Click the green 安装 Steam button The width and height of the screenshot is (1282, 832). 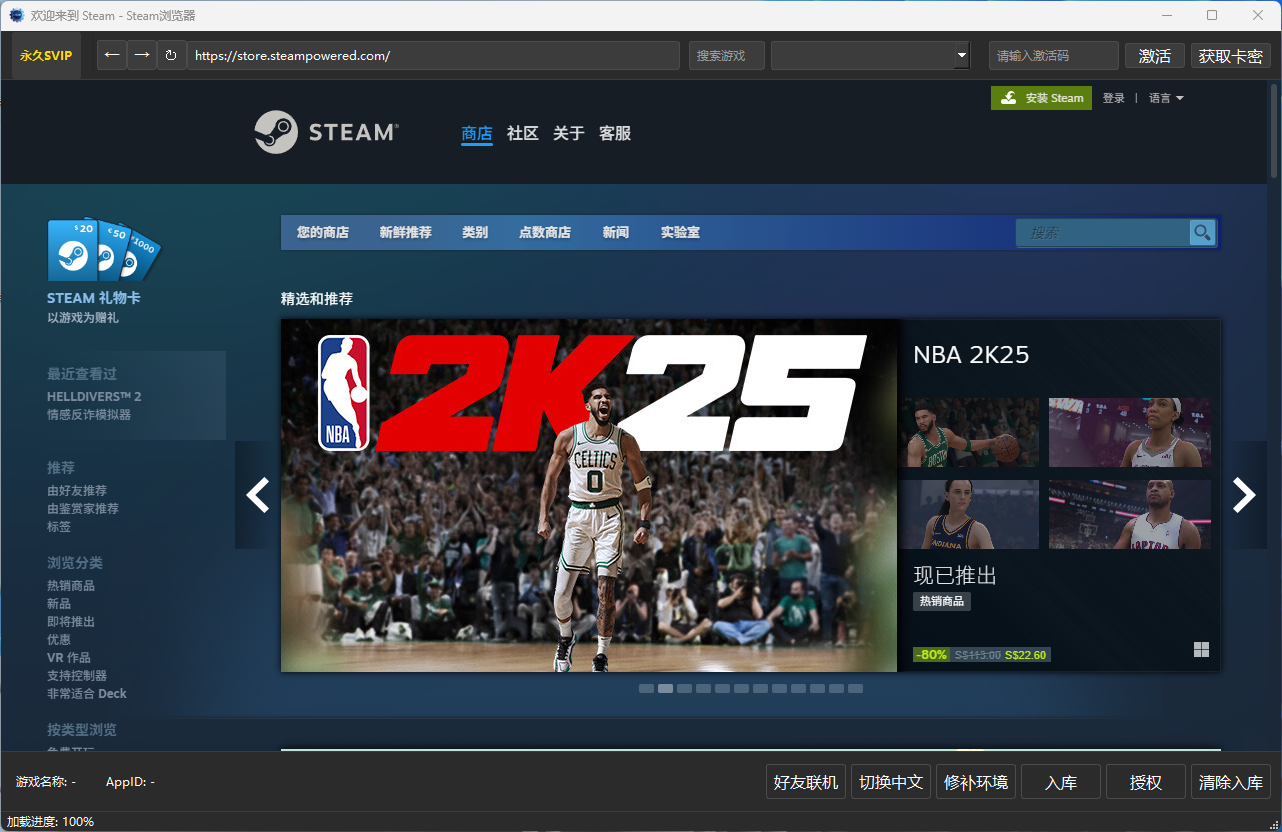click(1041, 98)
